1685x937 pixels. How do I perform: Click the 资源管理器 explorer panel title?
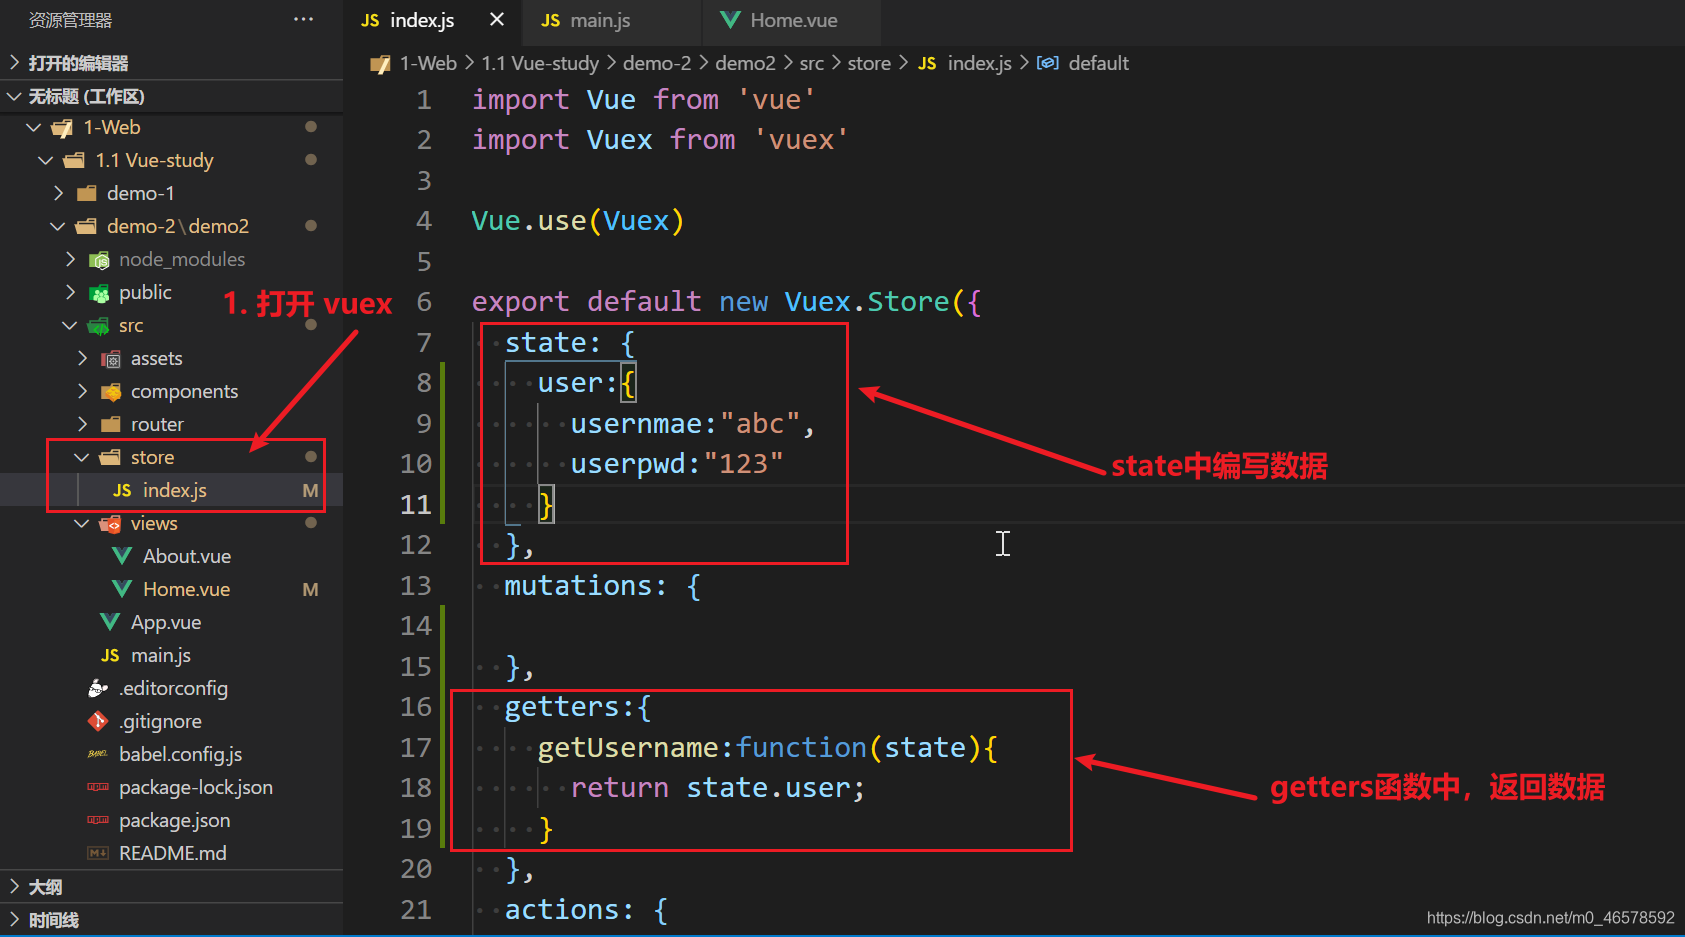pos(70,20)
